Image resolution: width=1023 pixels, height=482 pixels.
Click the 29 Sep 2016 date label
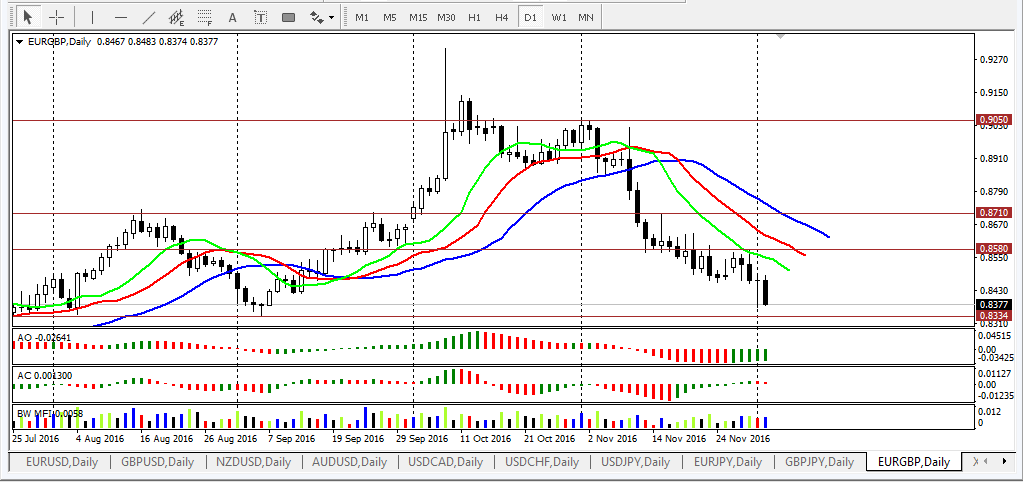pos(420,439)
